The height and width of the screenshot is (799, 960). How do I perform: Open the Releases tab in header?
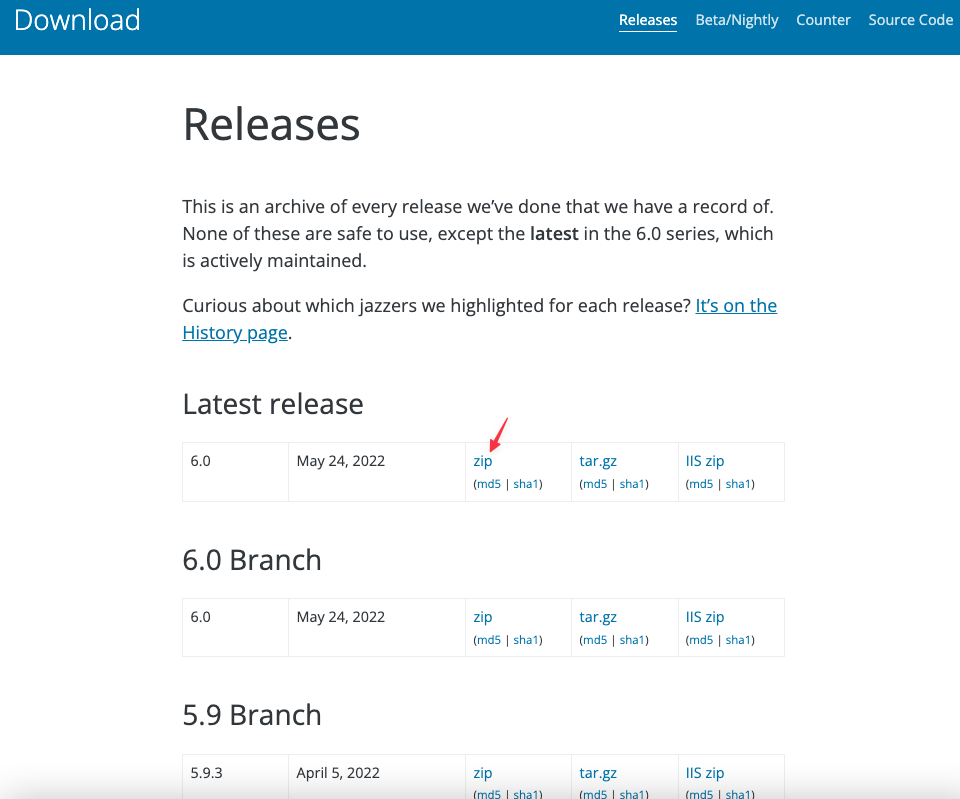tap(648, 20)
